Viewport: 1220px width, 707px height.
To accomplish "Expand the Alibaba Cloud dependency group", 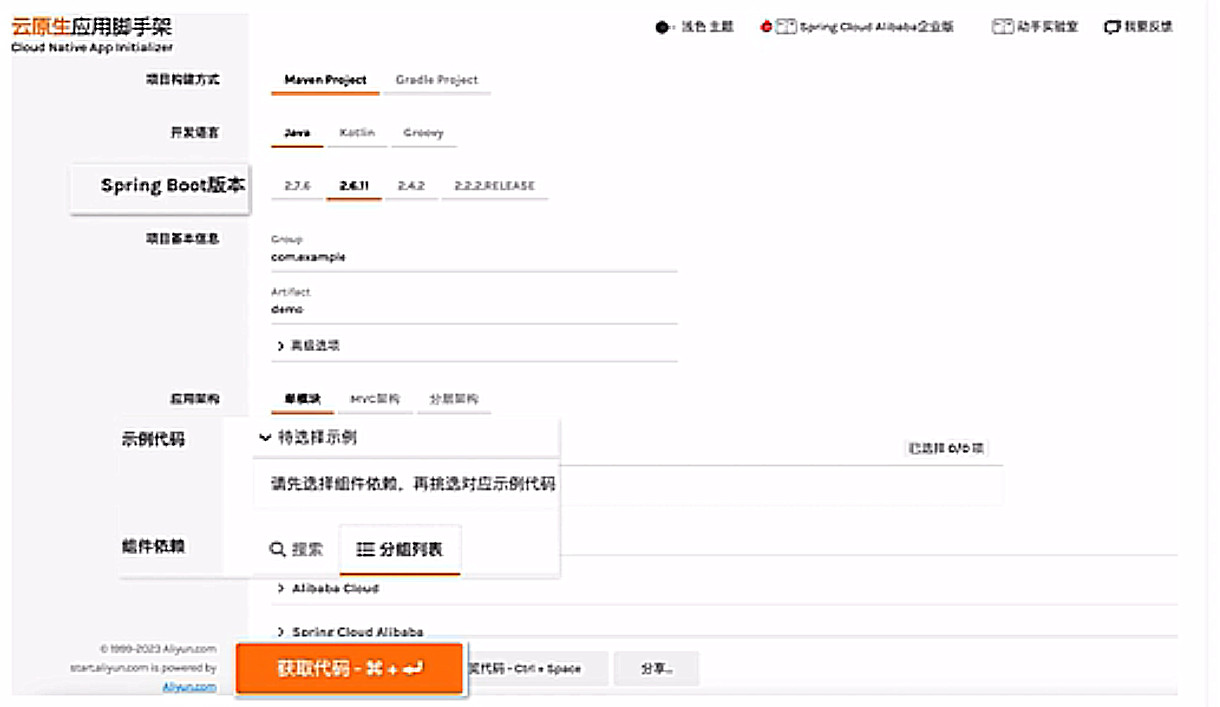I will tap(328, 588).
